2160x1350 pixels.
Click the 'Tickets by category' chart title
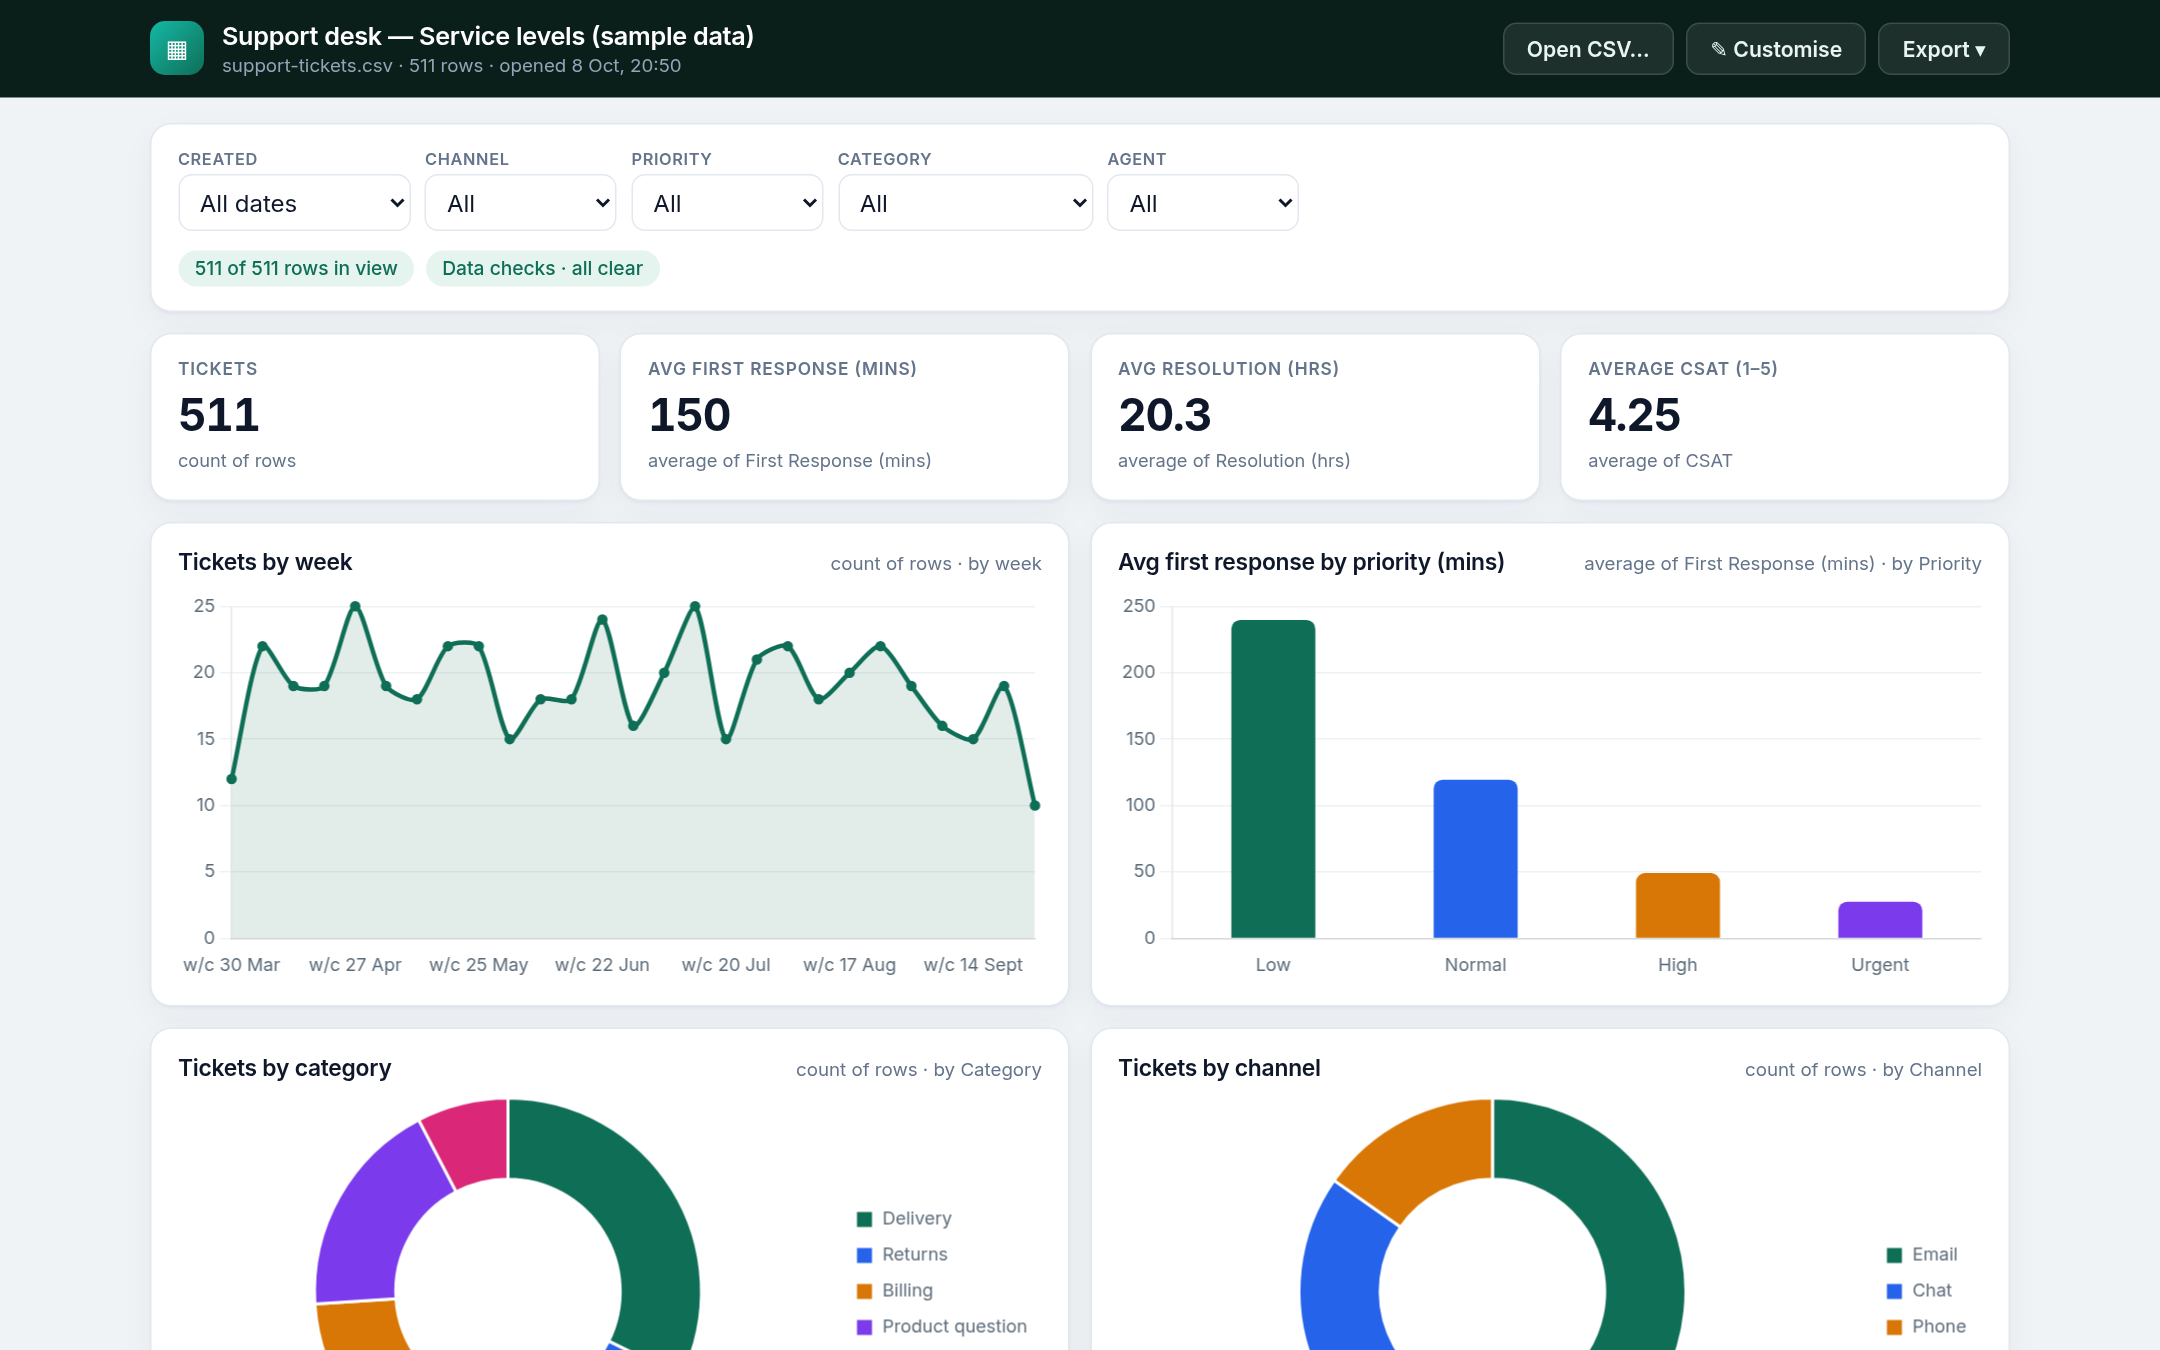(x=285, y=1068)
